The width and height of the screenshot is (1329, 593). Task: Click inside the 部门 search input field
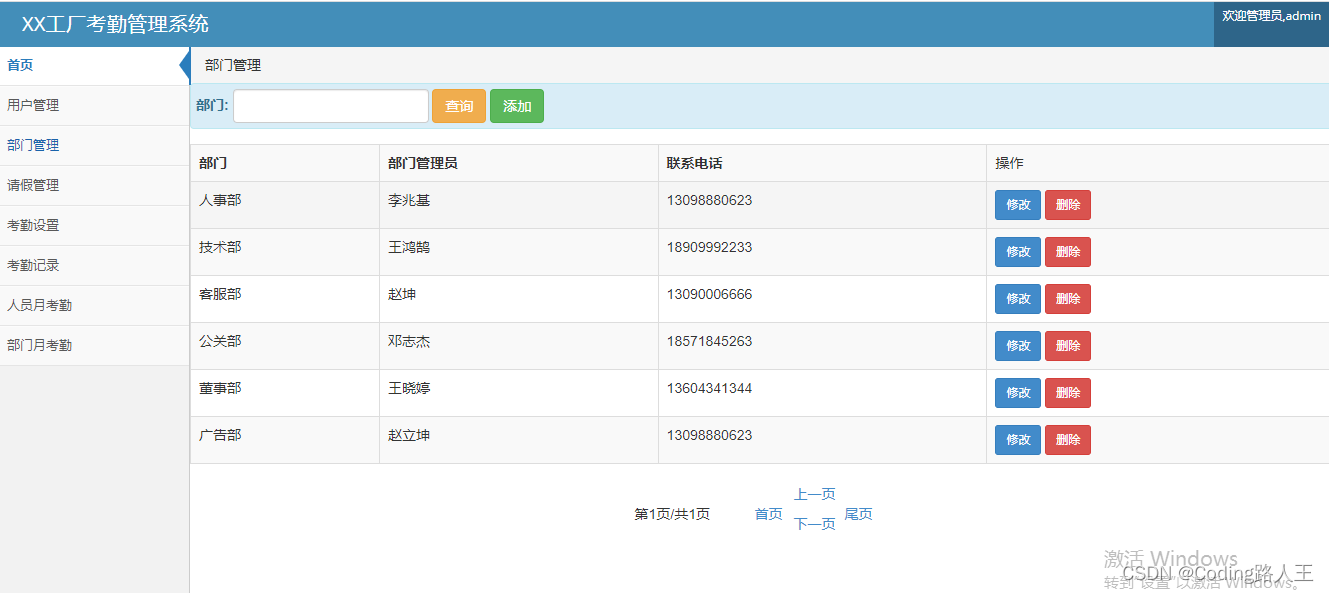click(330, 105)
